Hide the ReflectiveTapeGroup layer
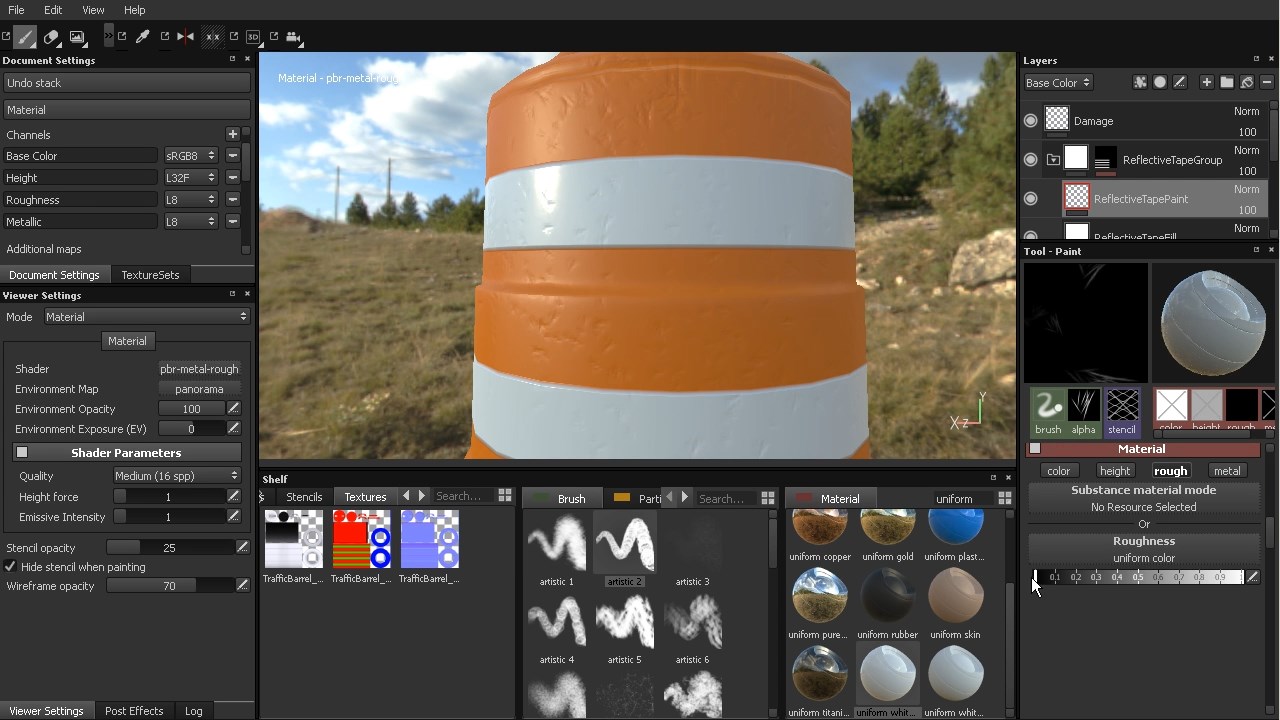The width and height of the screenshot is (1280, 720). (x=1030, y=160)
